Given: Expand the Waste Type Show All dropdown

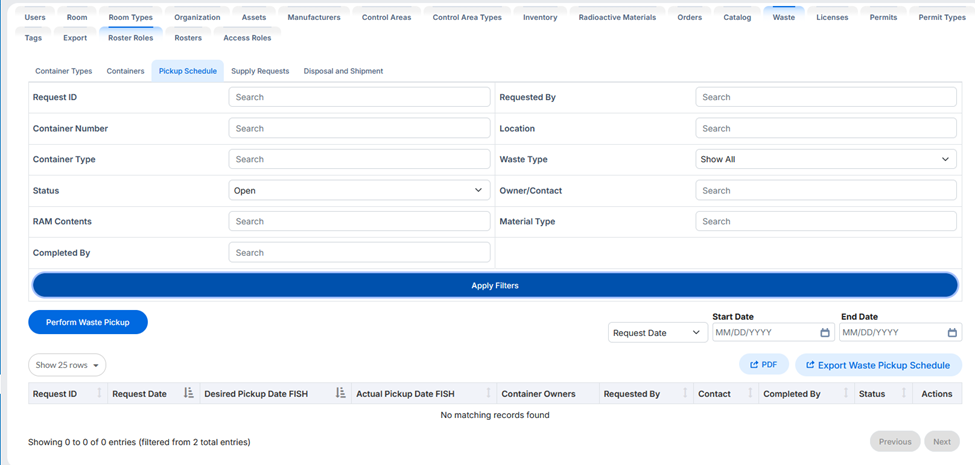Looking at the screenshot, I should click(x=825, y=159).
